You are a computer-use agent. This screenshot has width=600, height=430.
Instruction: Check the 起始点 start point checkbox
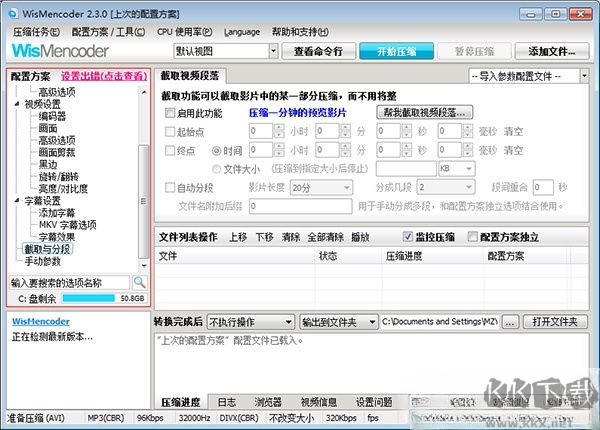(x=170, y=132)
